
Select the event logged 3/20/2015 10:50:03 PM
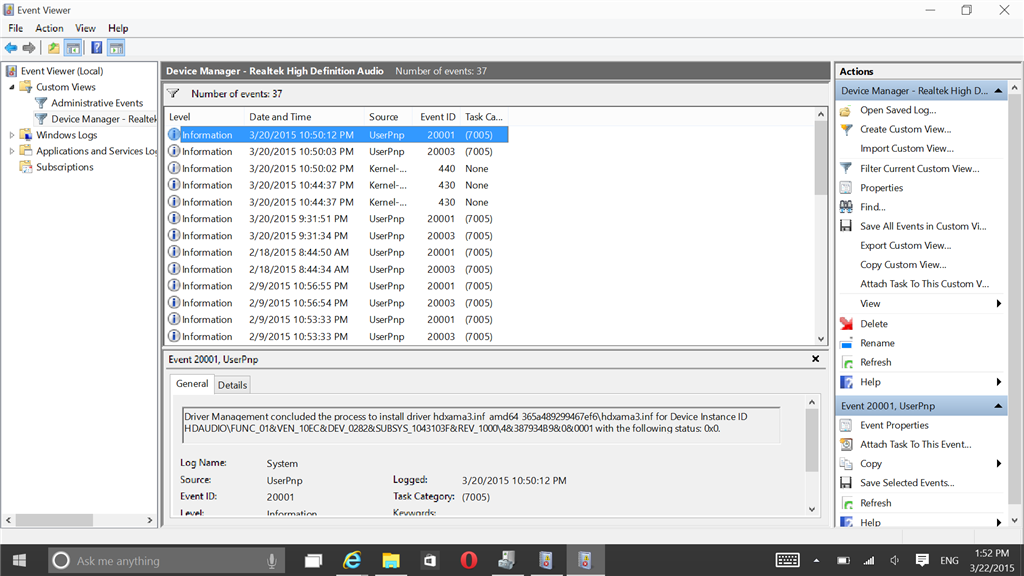click(336, 152)
